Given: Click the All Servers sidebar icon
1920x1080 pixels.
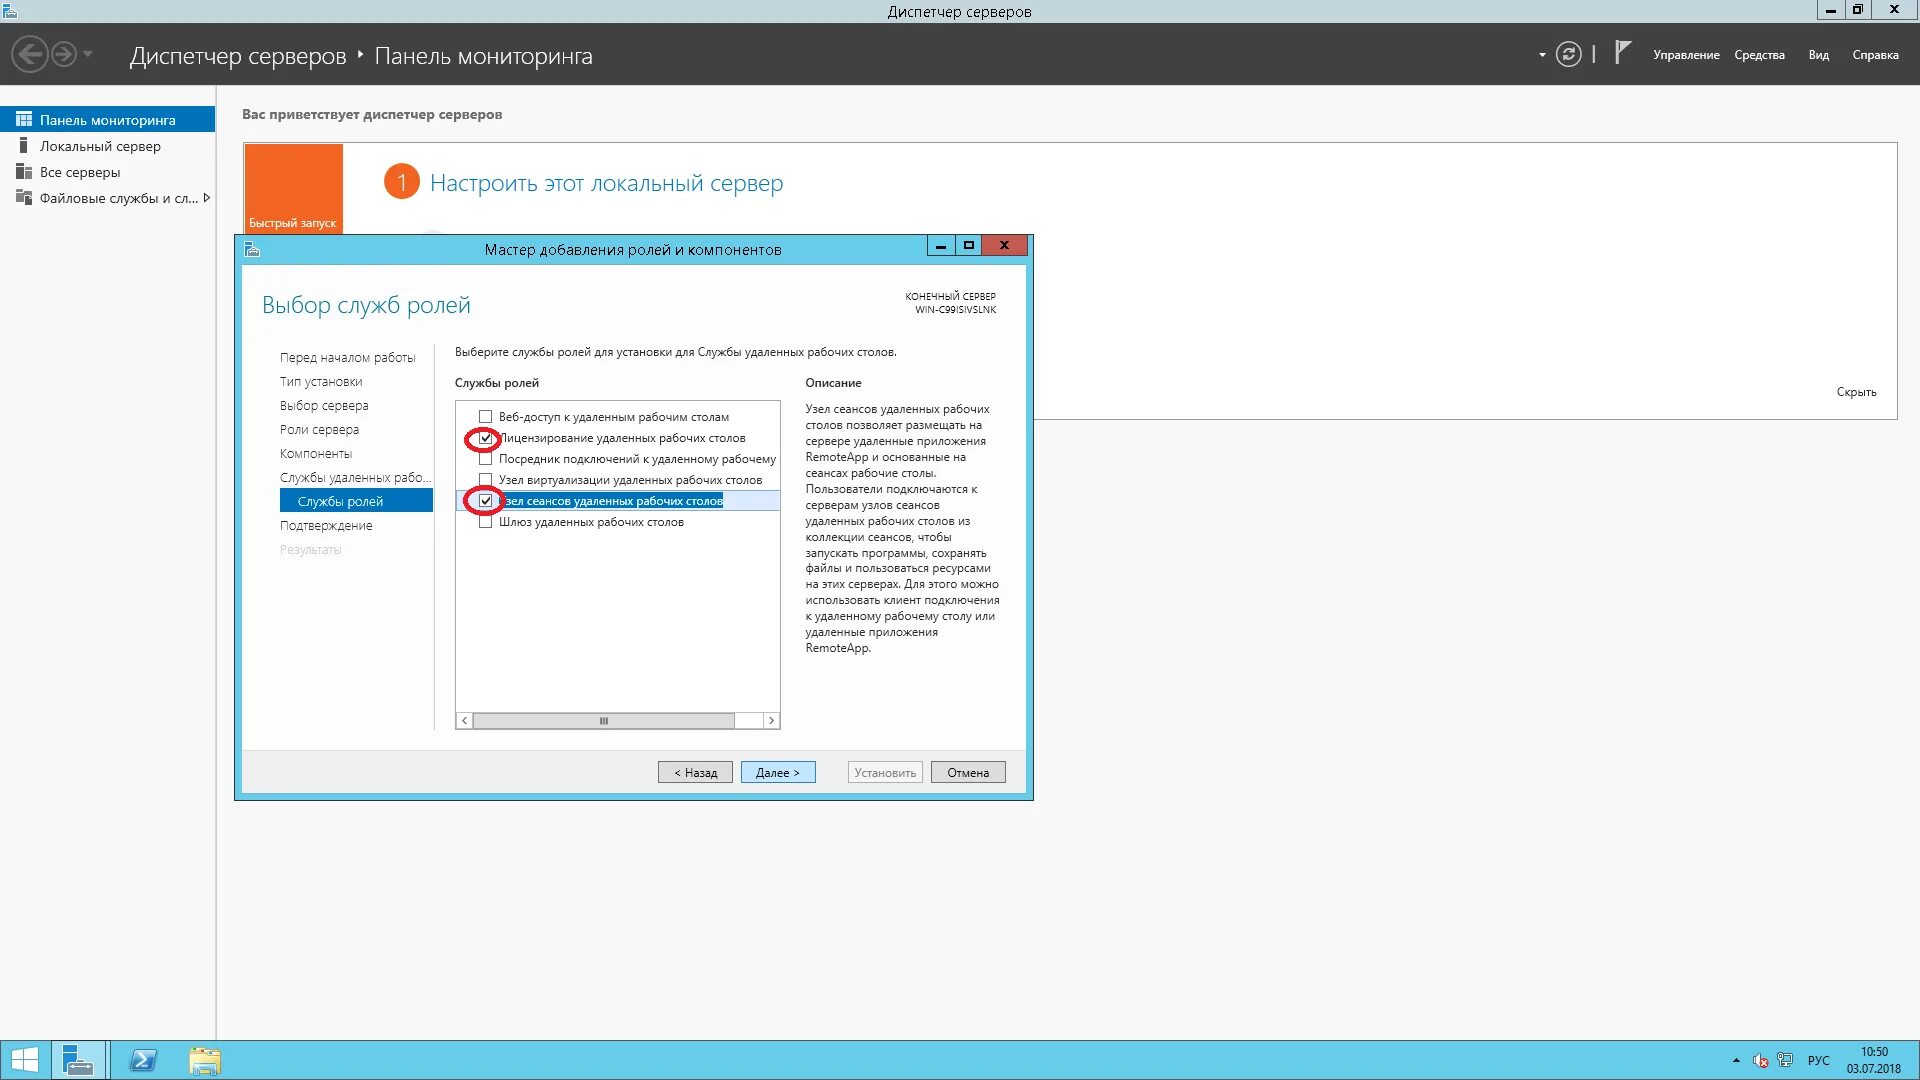Looking at the screenshot, I should pyautogui.click(x=24, y=172).
